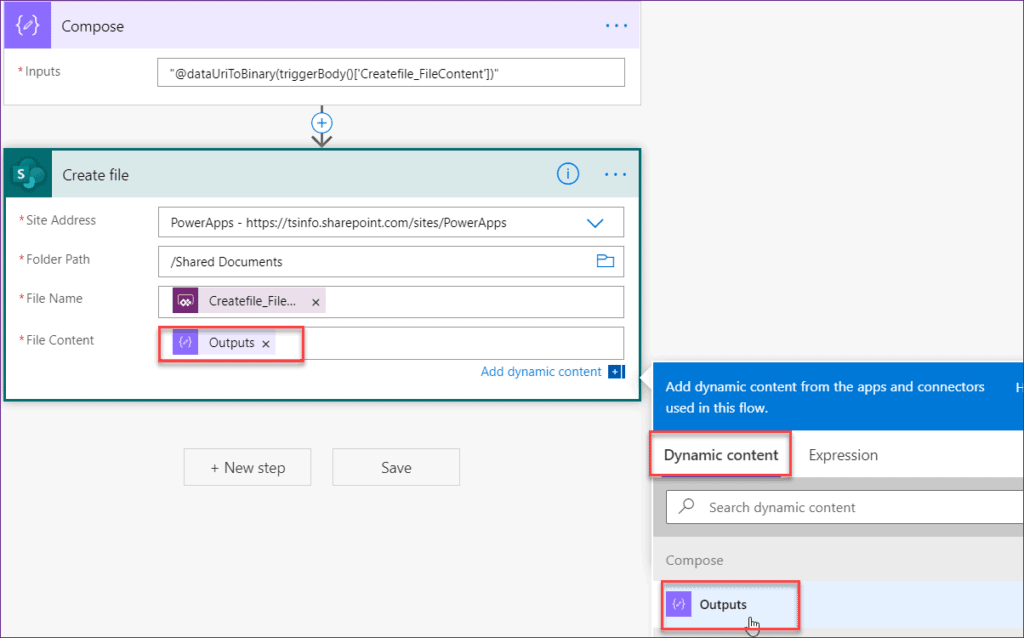This screenshot has height=638, width=1024.
Task: Open the Compose action ellipsis menu
Action: coord(616,26)
